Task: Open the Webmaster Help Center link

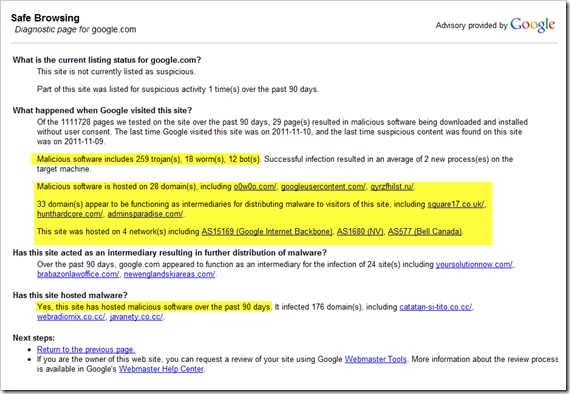Action: pyautogui.click(x=161, y=369)
